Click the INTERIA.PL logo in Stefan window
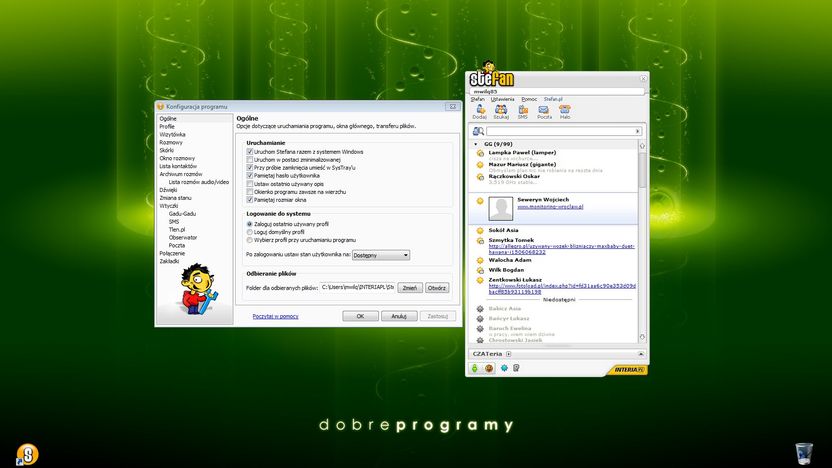The height and width of the screenshot is (468, 832). point(629,370)
